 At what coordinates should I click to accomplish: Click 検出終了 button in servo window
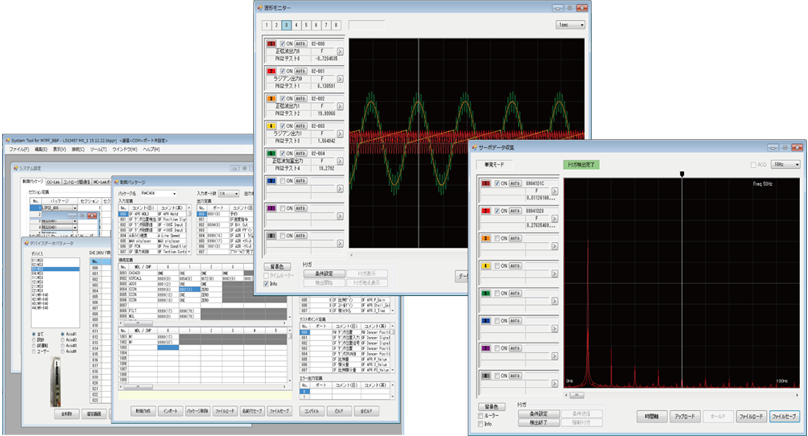538,423
